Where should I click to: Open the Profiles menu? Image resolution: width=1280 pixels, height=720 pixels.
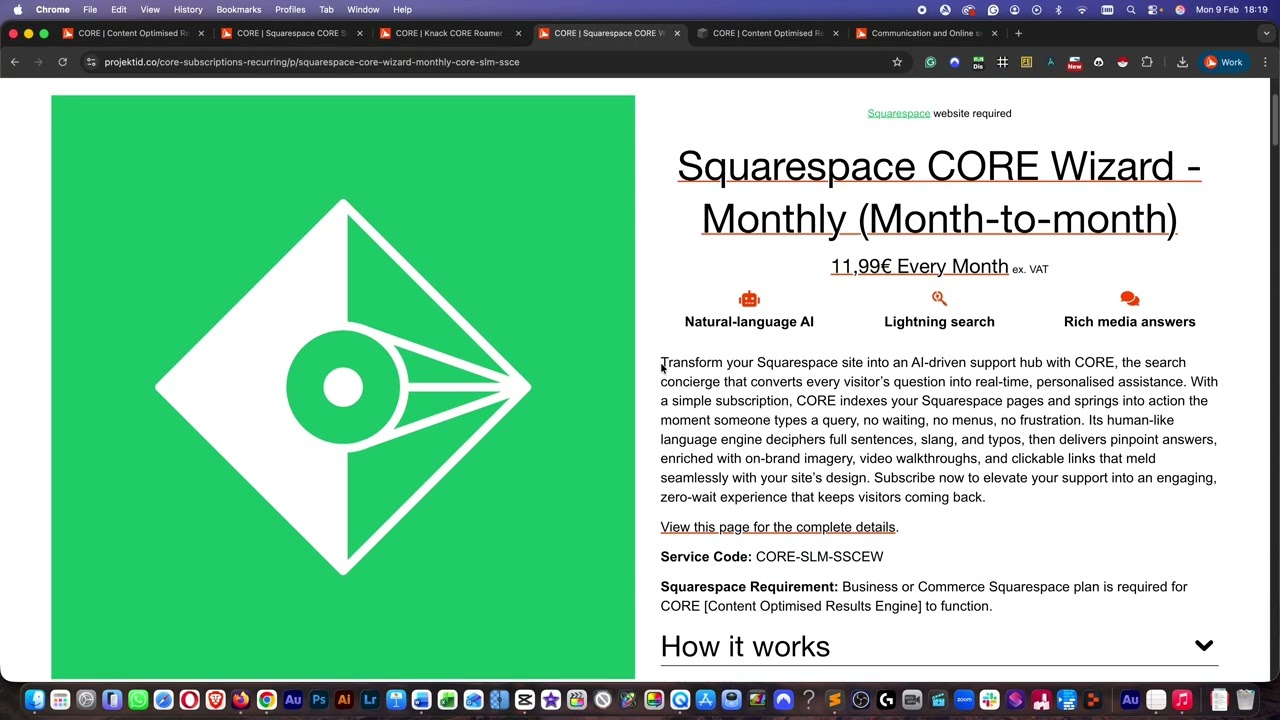tap(290, 9)
